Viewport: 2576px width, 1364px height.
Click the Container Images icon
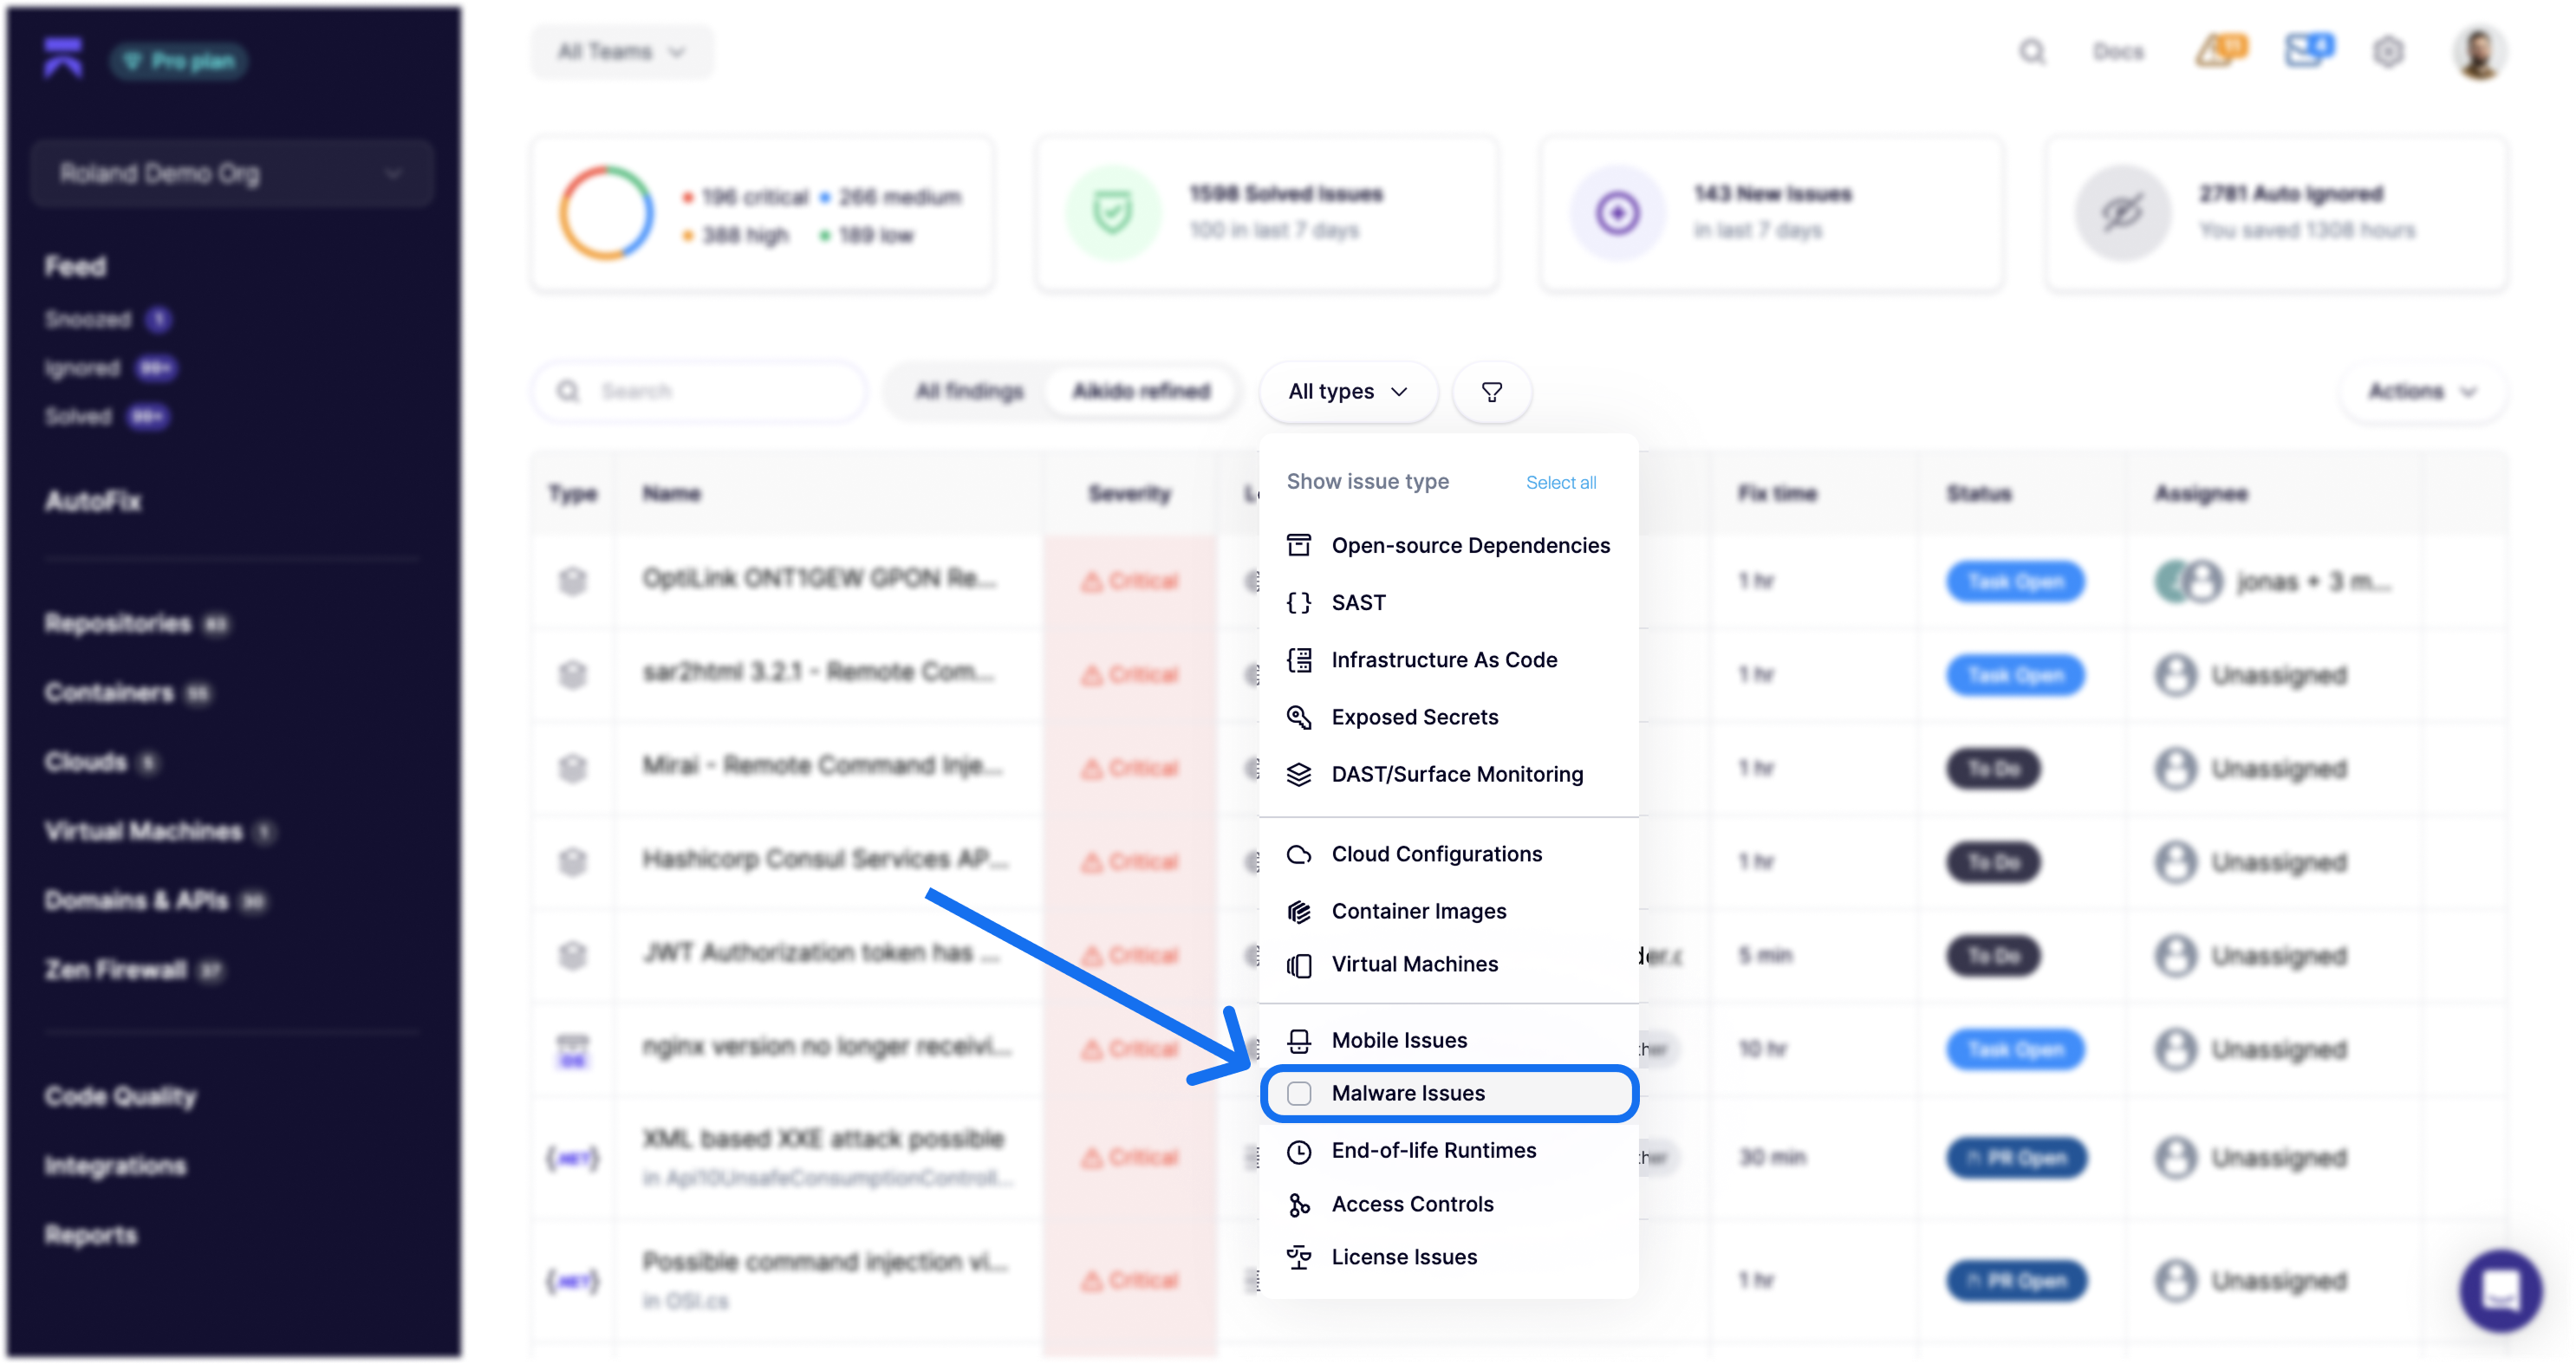pyautogui.click(x=1298, y=911)
